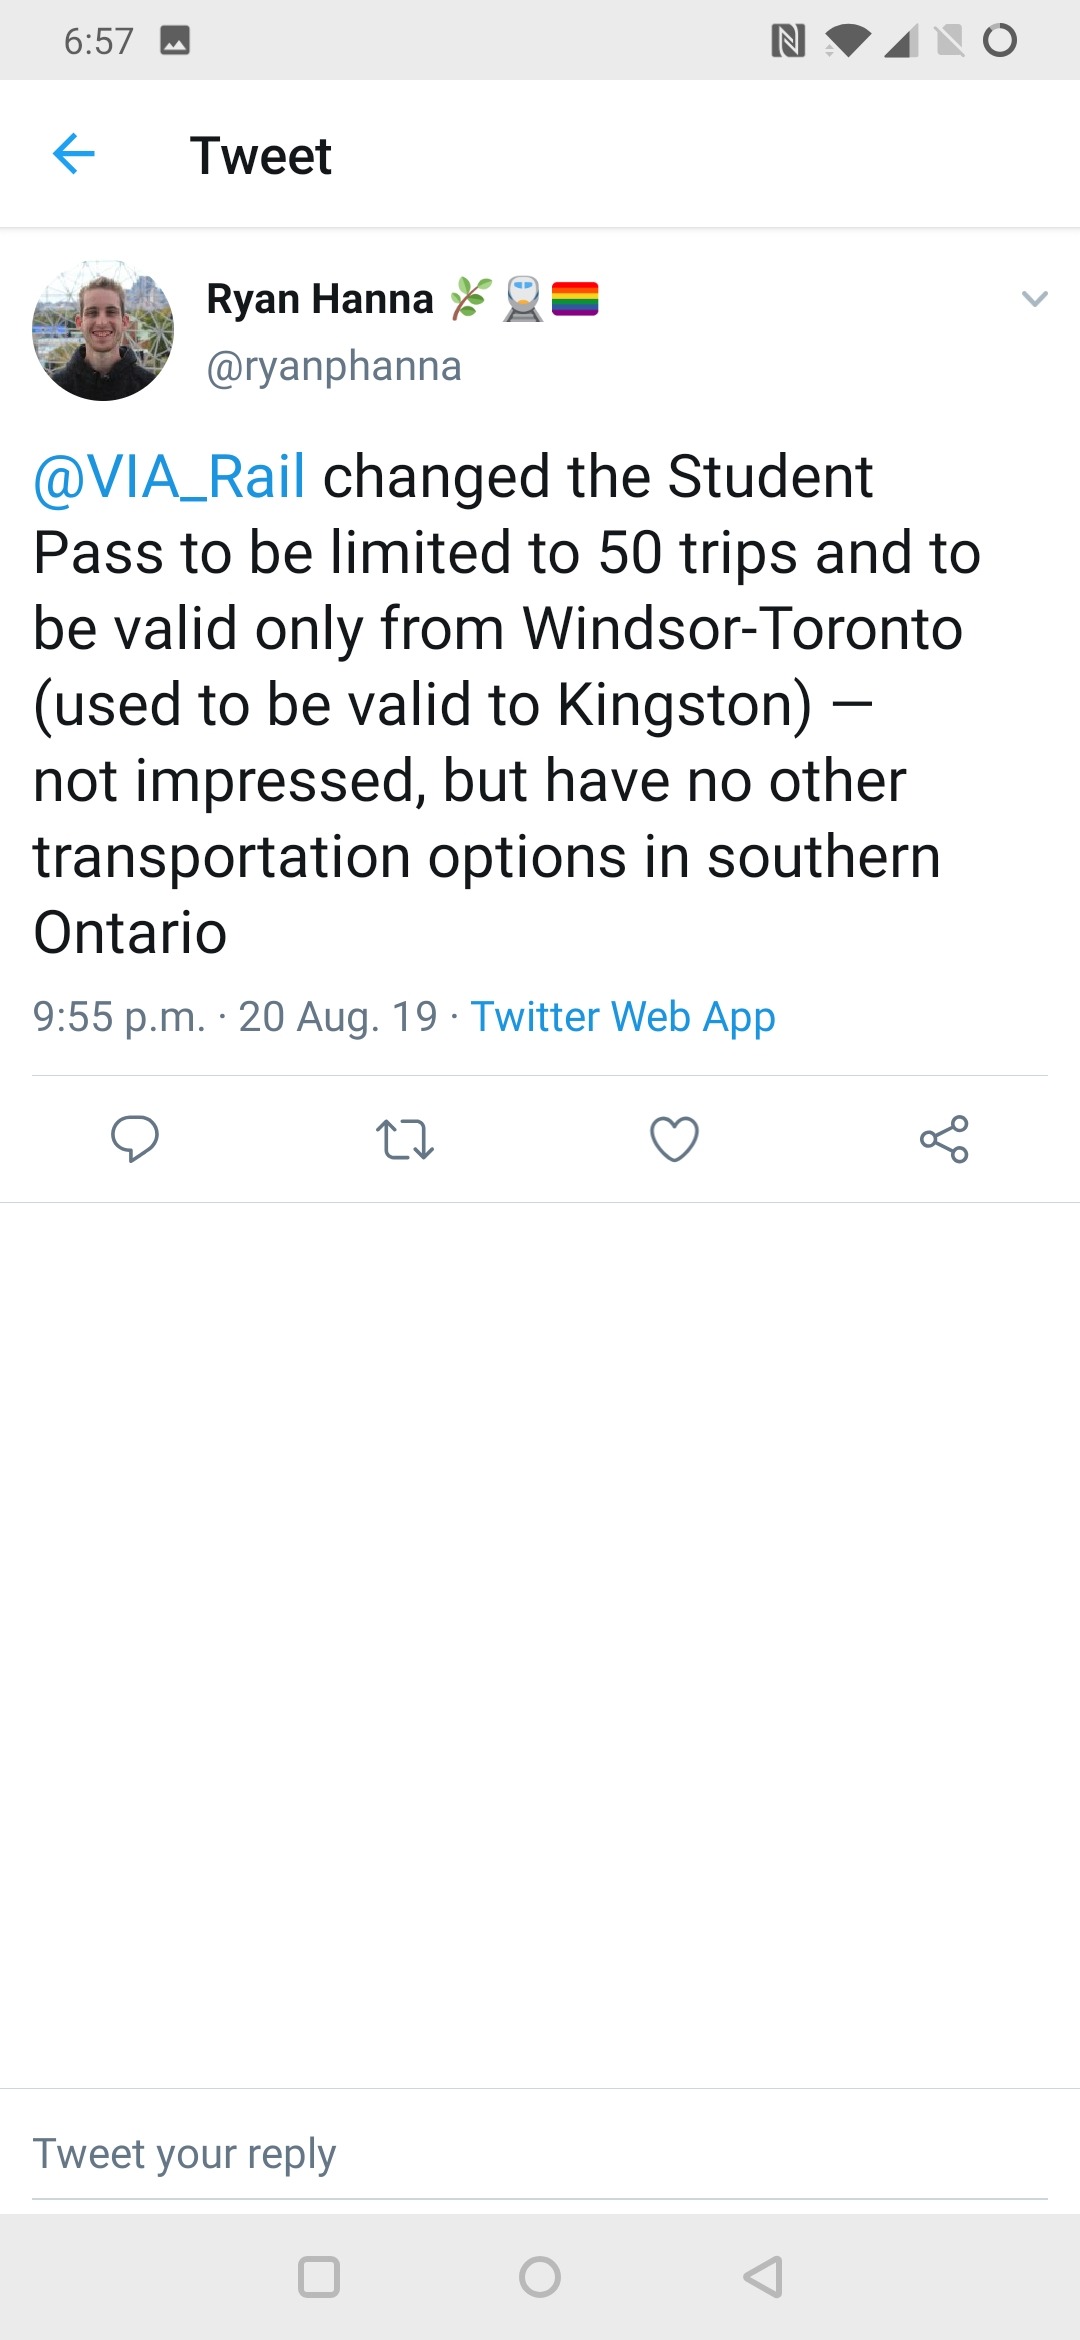The image size is (1080, 2340).
Task: Open the @ryanphanna handle
Action: pyautogui.click(x=334, y=366)
